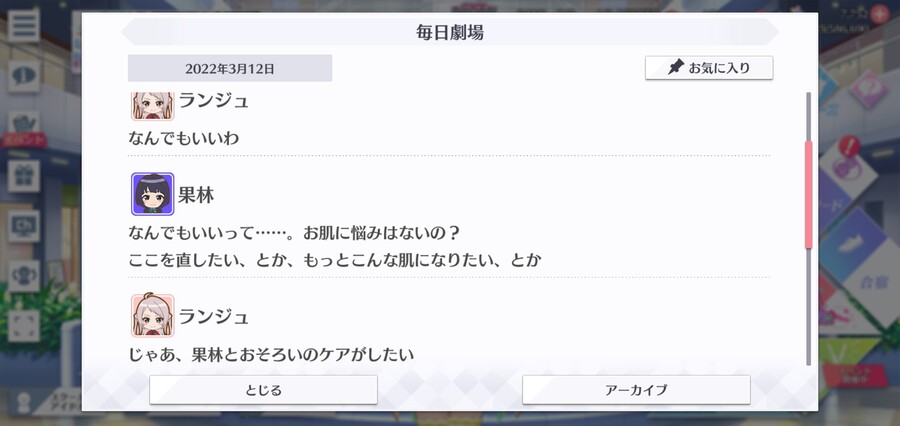This screenshot has width=900, height=426.
Task: Open the notice speech bubble icon
Action: pos(24,76)
